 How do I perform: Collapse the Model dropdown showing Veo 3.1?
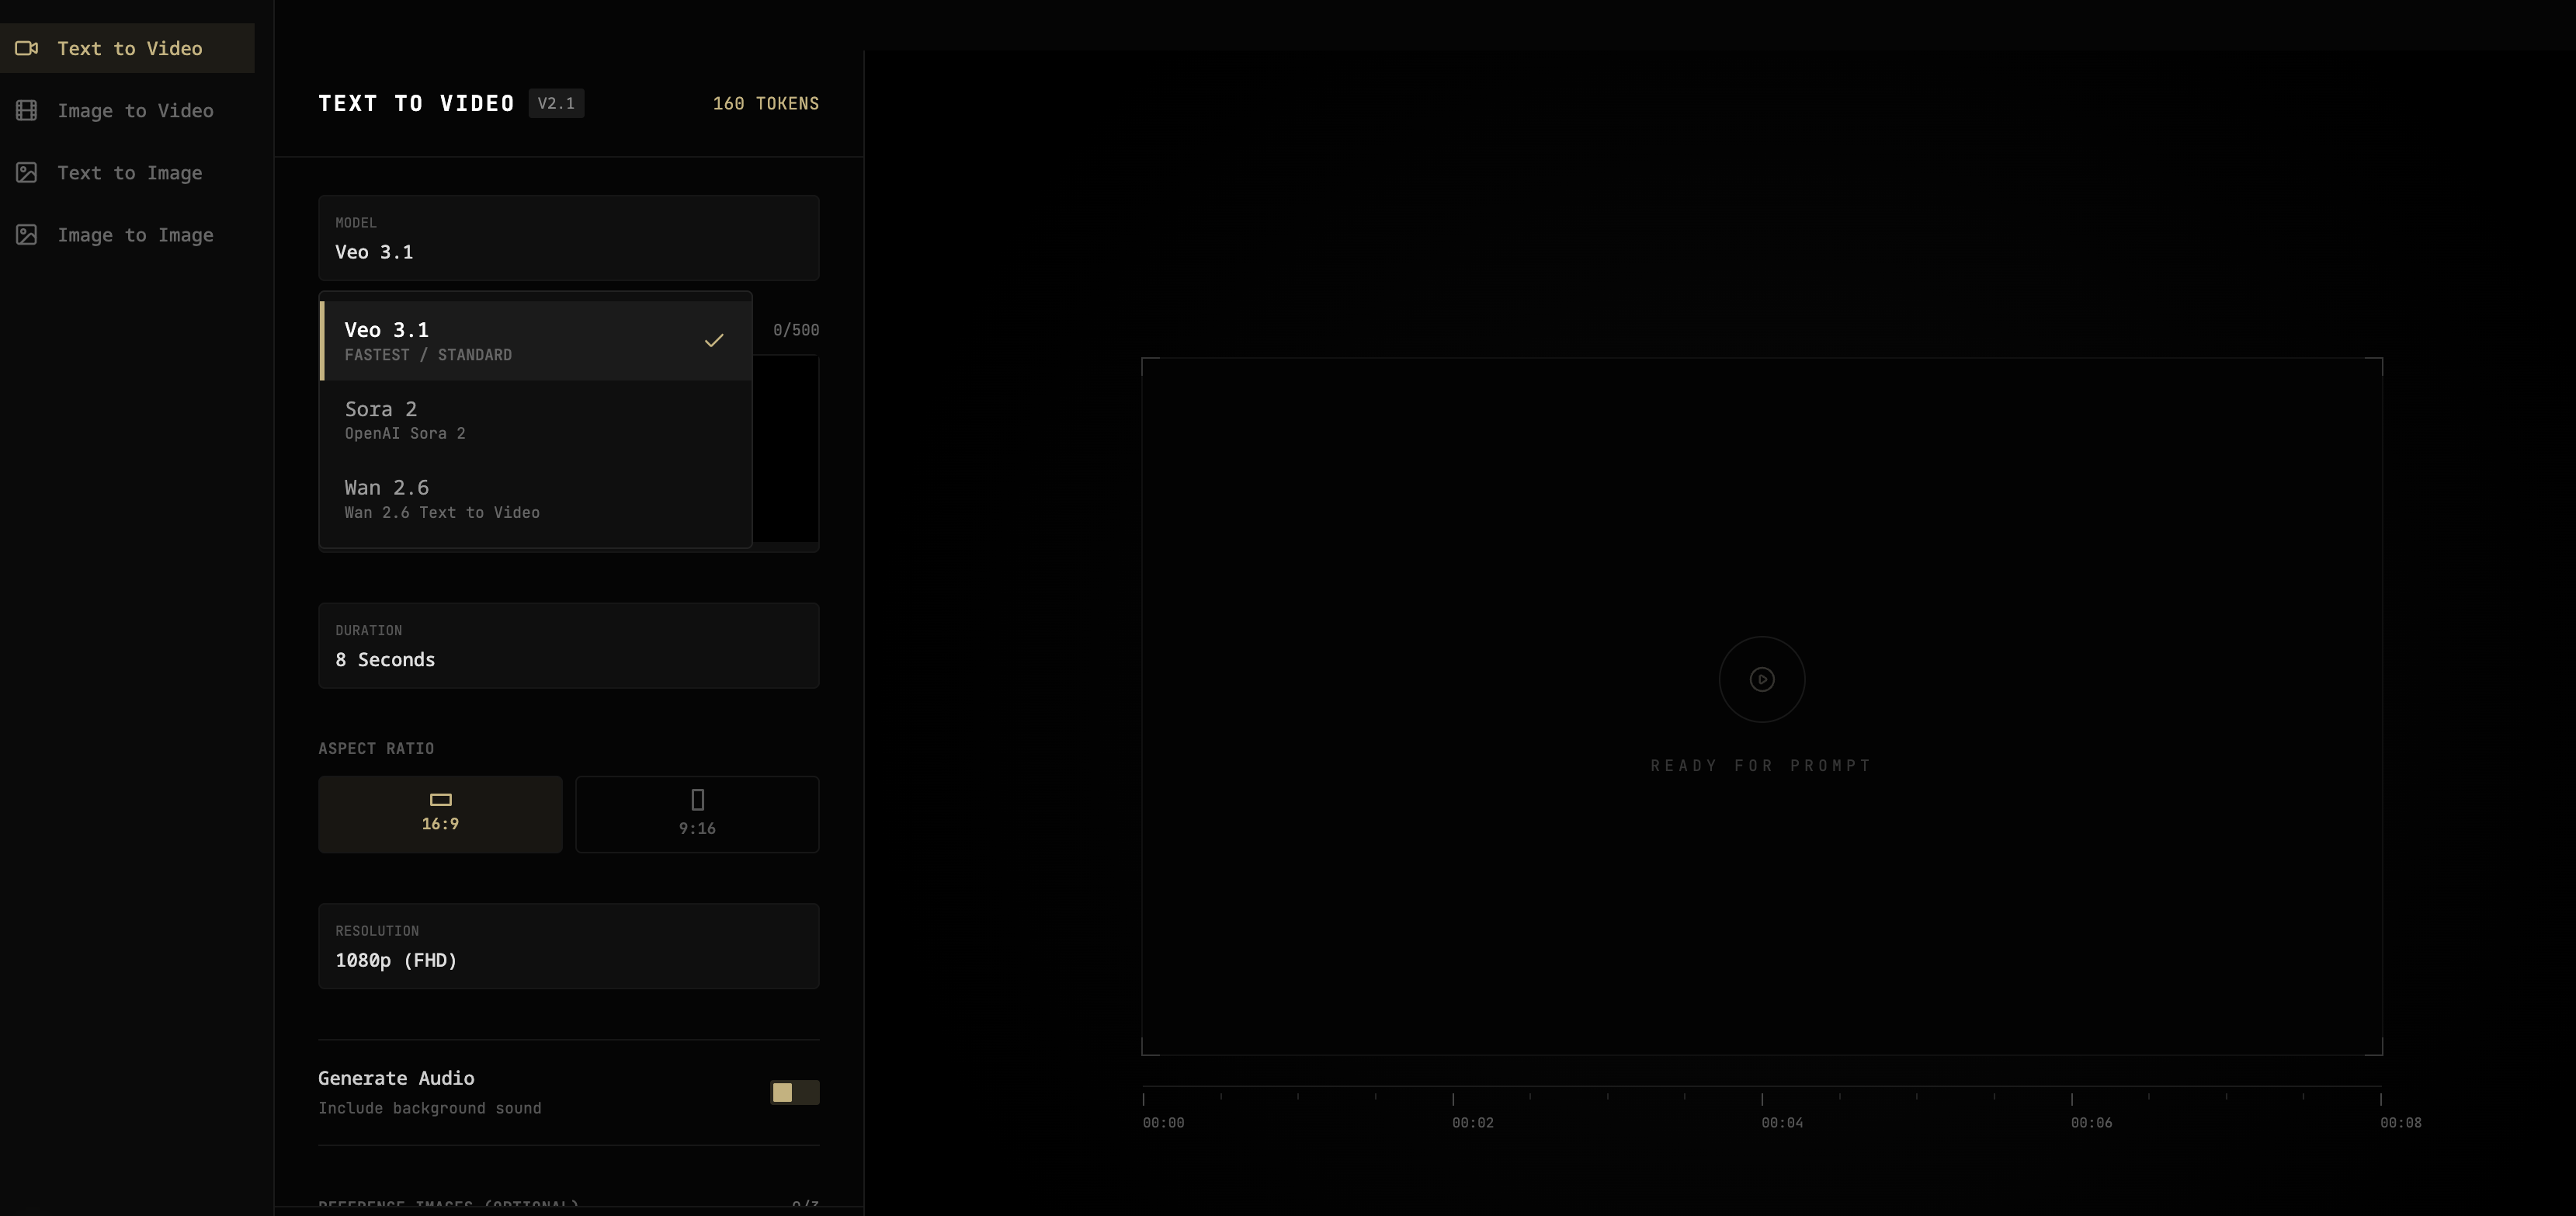(568, 238)
